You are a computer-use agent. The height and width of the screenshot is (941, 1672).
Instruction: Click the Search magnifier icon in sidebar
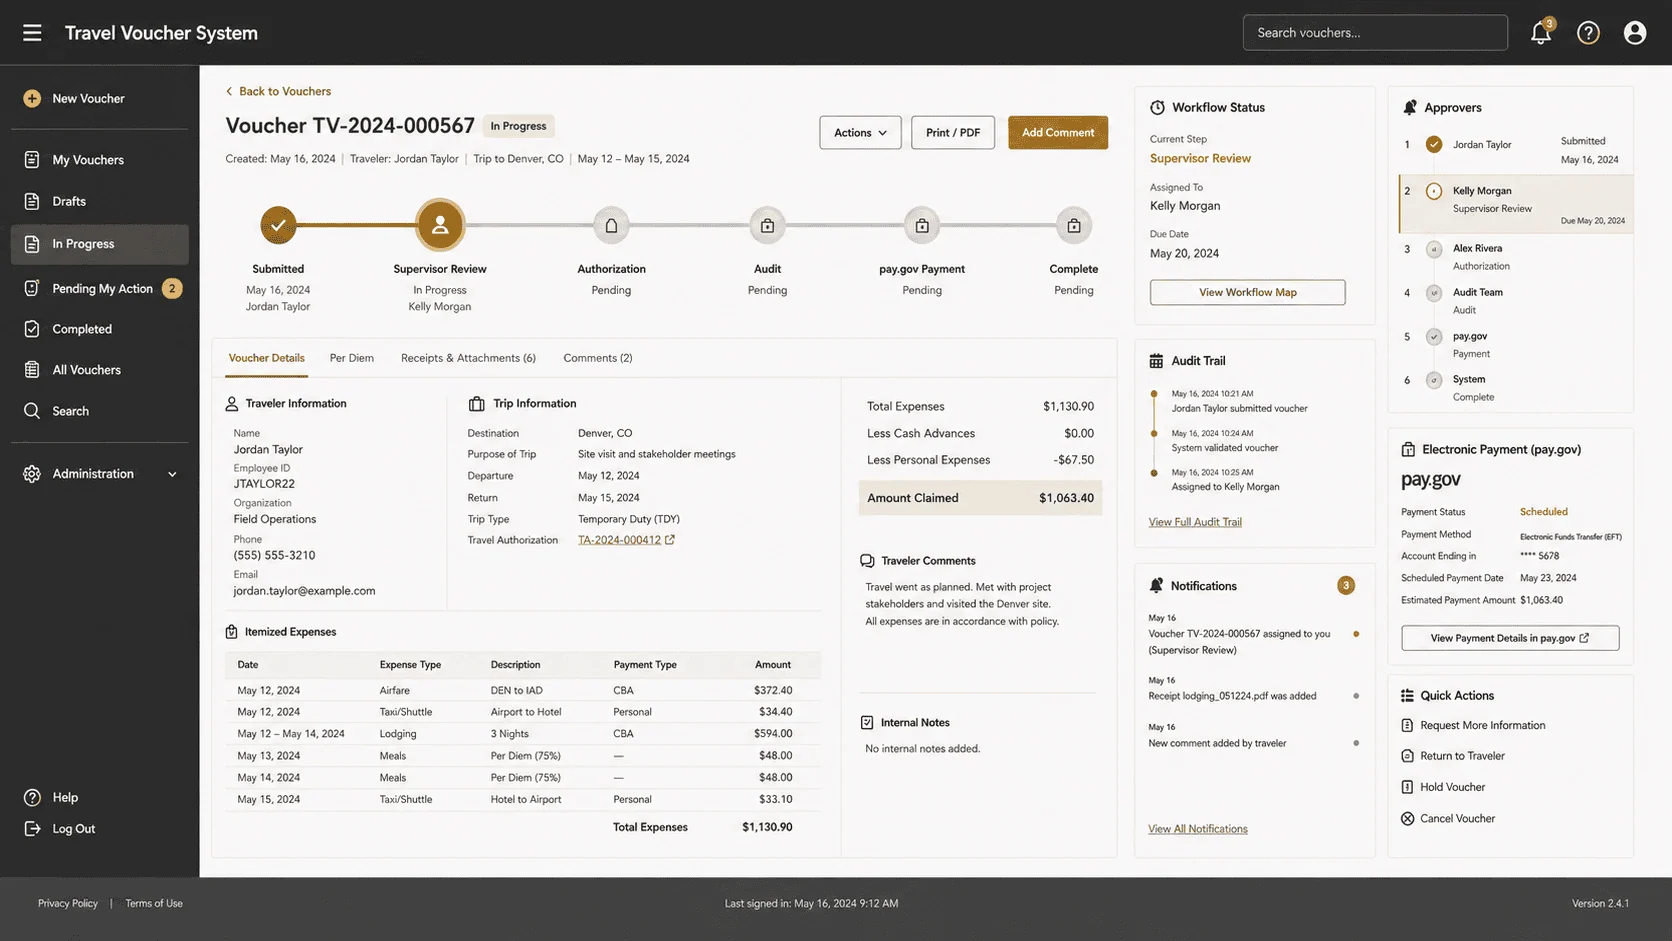pyautogui.click(x=32, y=411)
